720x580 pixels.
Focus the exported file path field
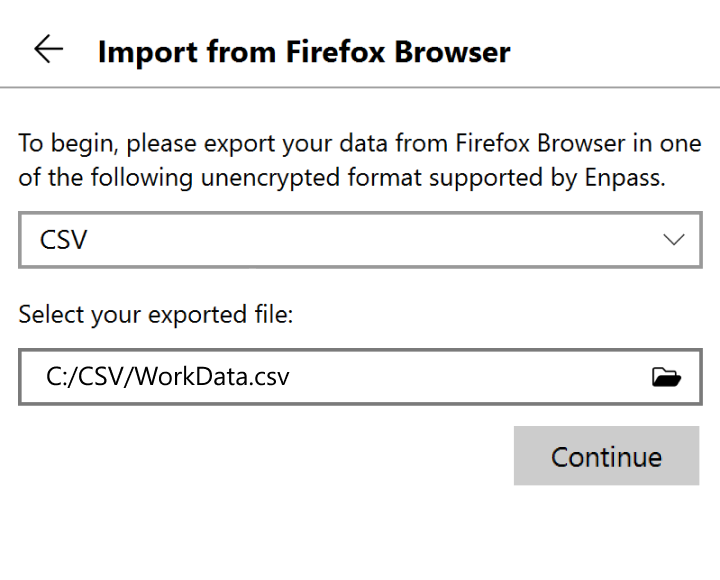[x=360, y=377]
